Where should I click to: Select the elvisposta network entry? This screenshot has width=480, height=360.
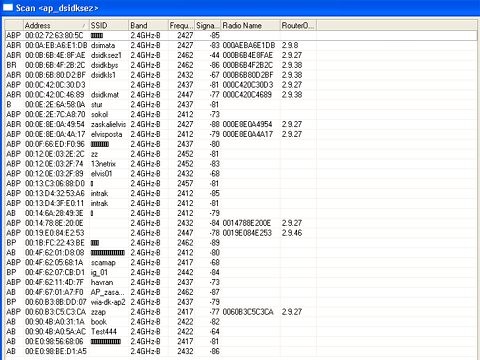[241, 134]
